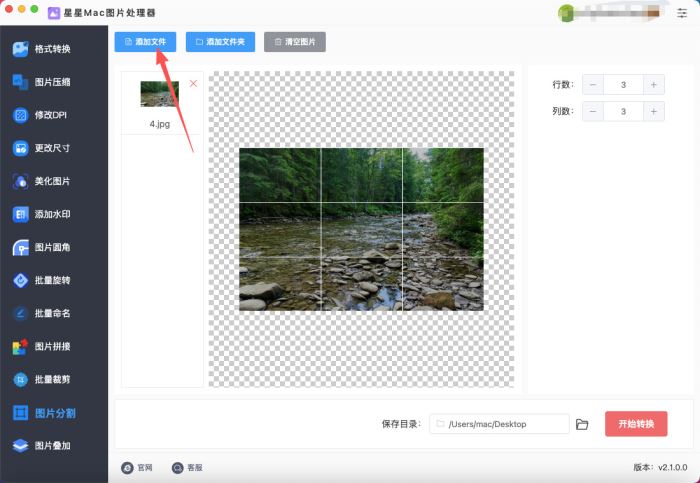
Task: Decrease the 列数 column count
Action: [x=593, y=111]
